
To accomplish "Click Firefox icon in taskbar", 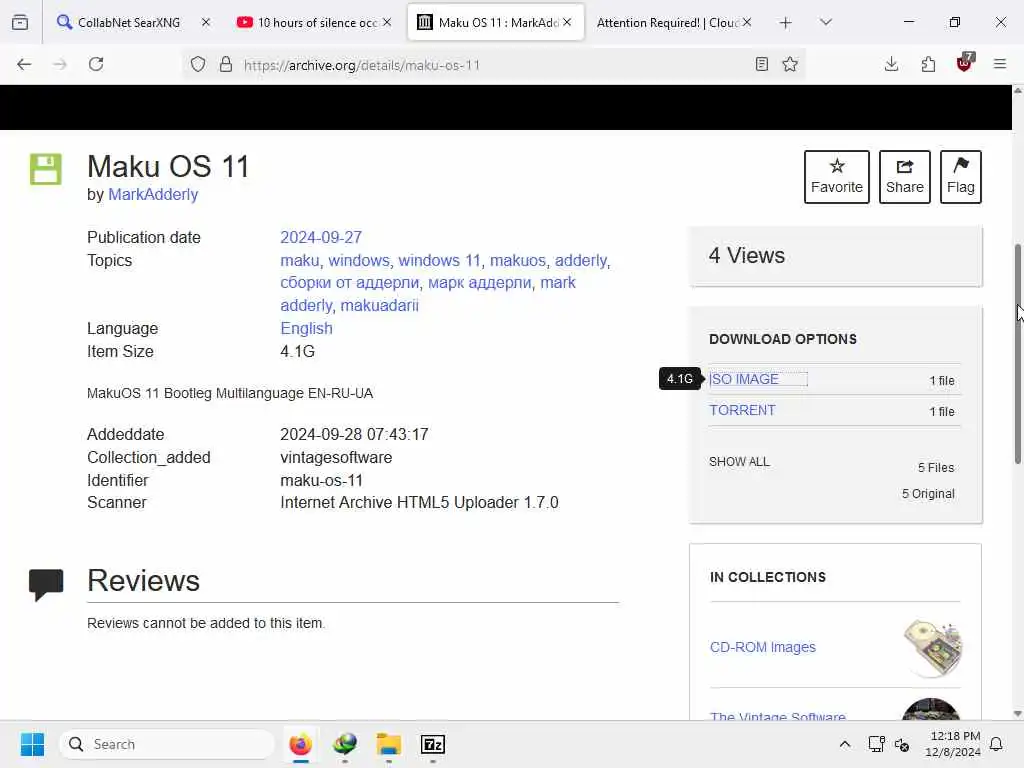I will pos(300,744).
